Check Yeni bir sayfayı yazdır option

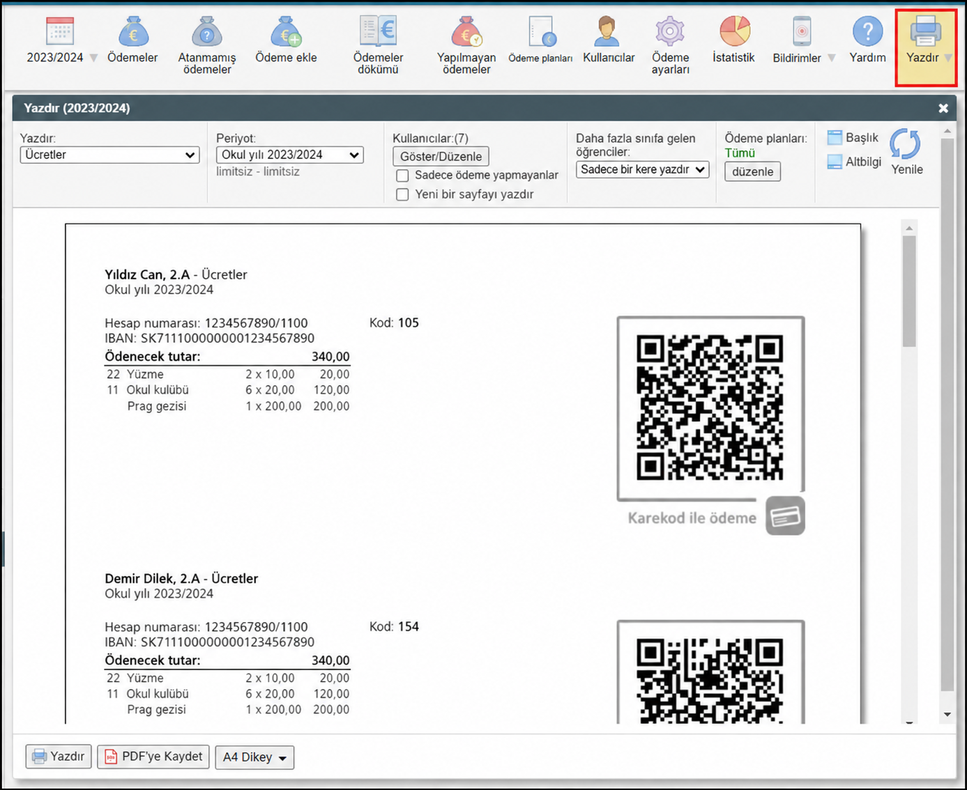[x=403, y=195]
